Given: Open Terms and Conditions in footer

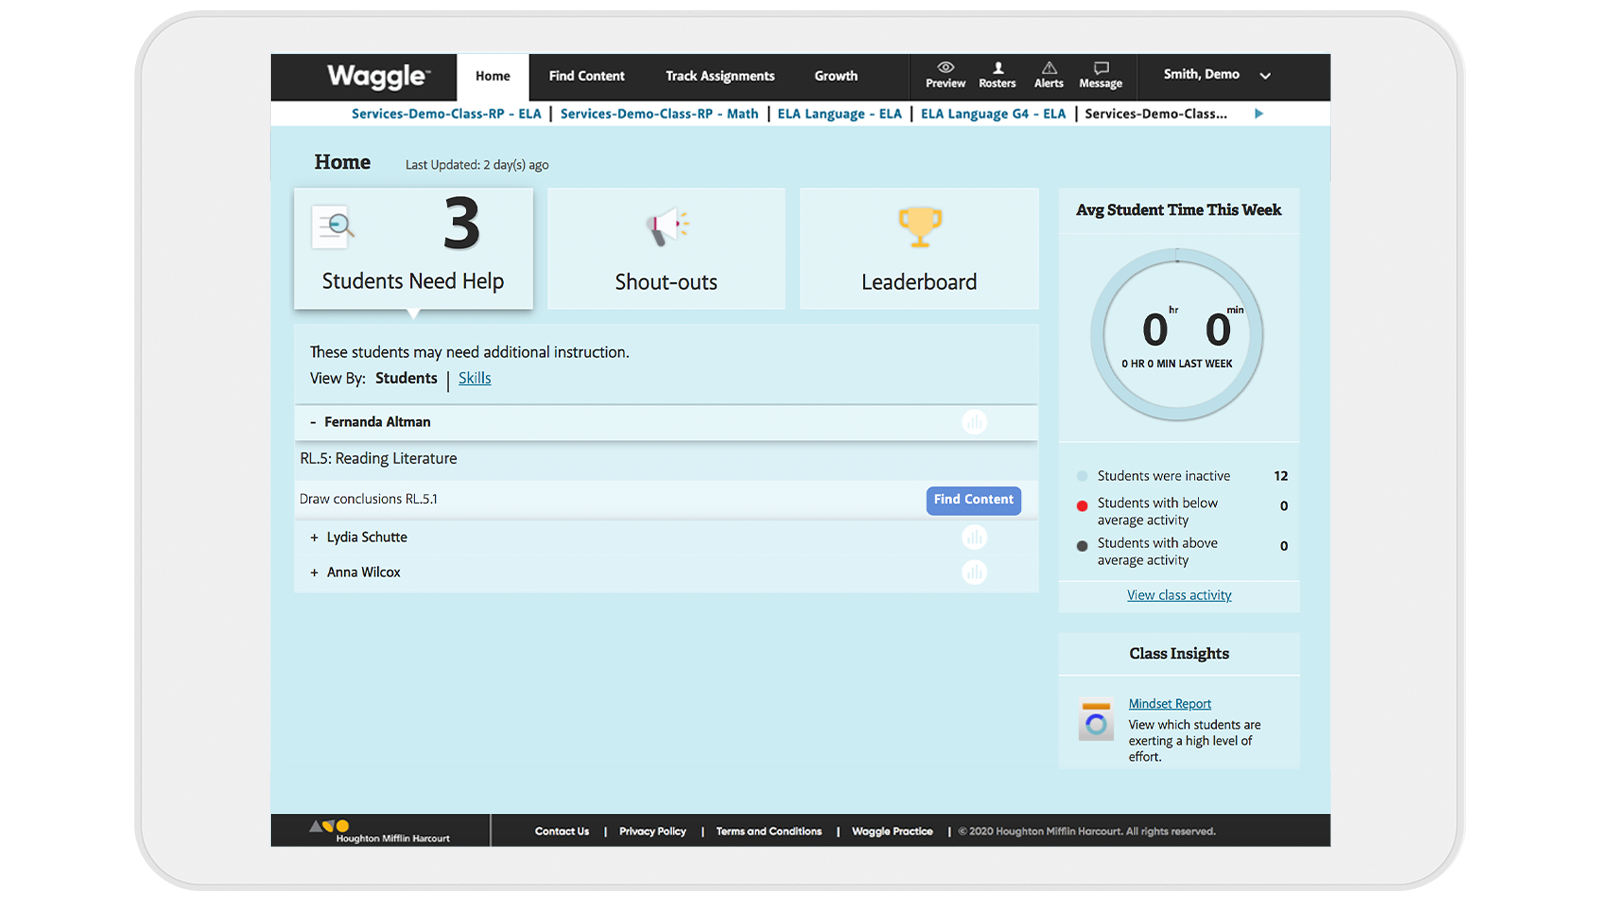Looking at the screenshot, I should coord(769,831).
